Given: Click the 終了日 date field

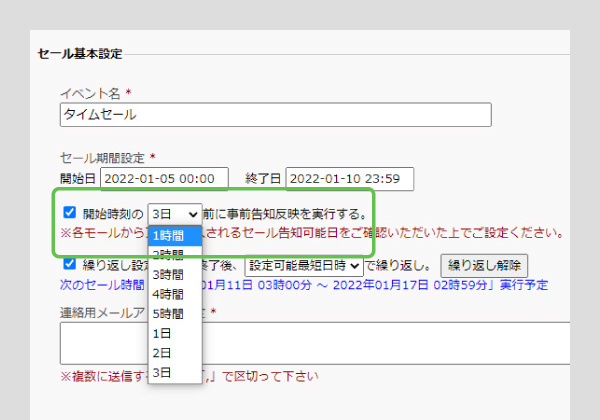Looking at the screenshot, I should 350,179.
